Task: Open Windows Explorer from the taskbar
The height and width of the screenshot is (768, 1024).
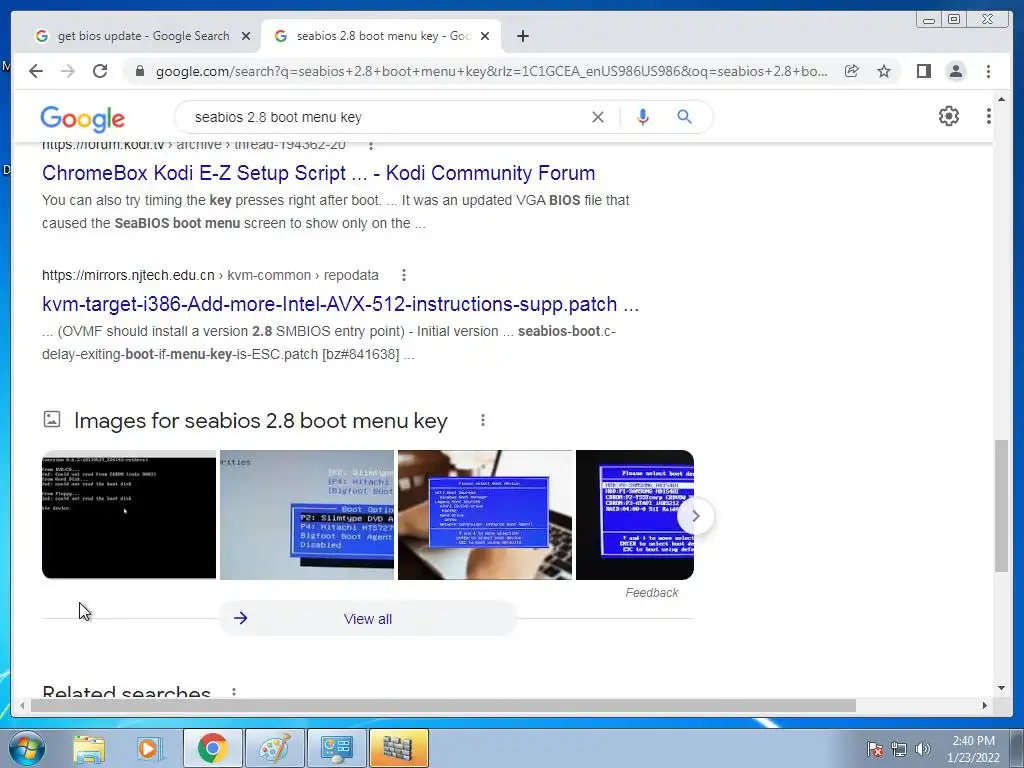Action: [x=89, y=748]
